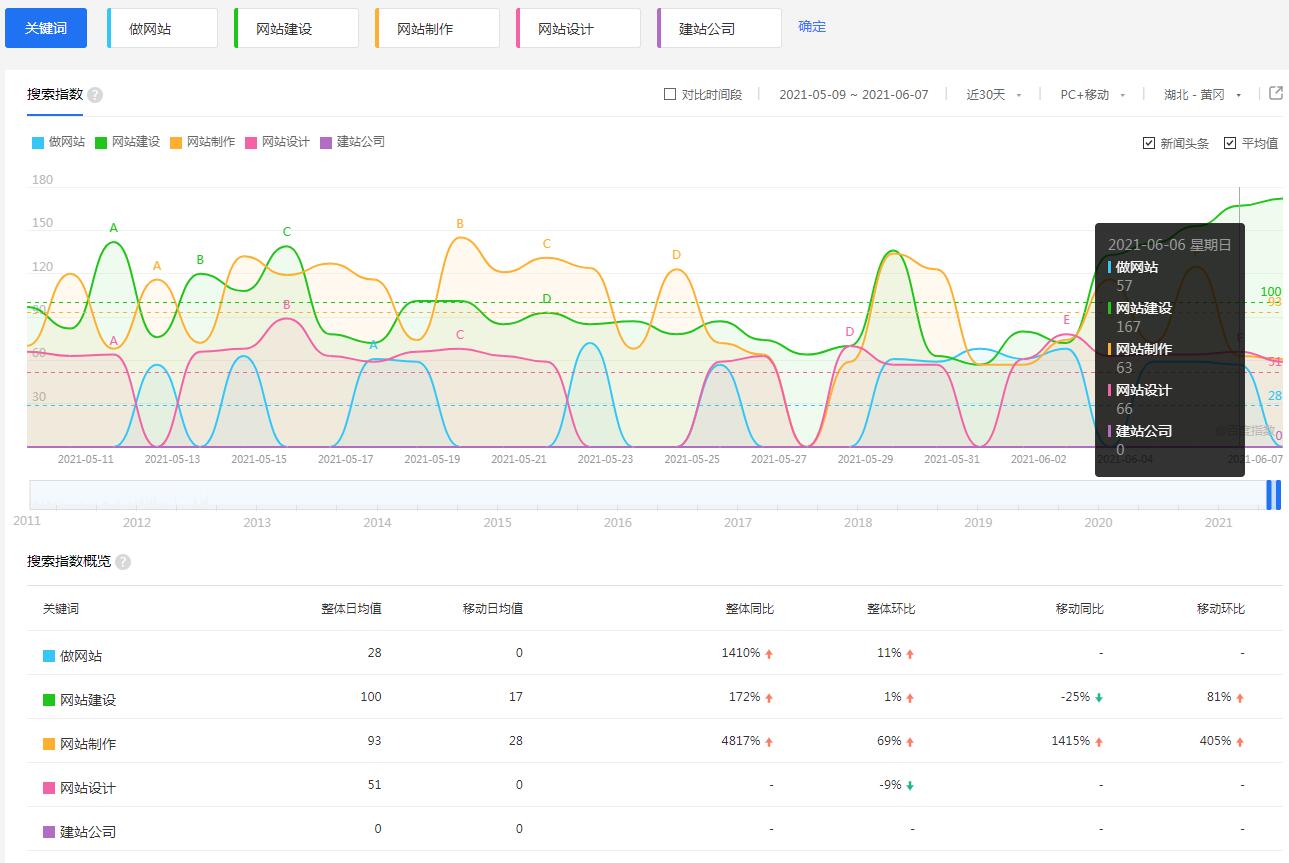Click orange news marker D near 2021-05-25
The image size is (1289, 863).
[677, 255]
